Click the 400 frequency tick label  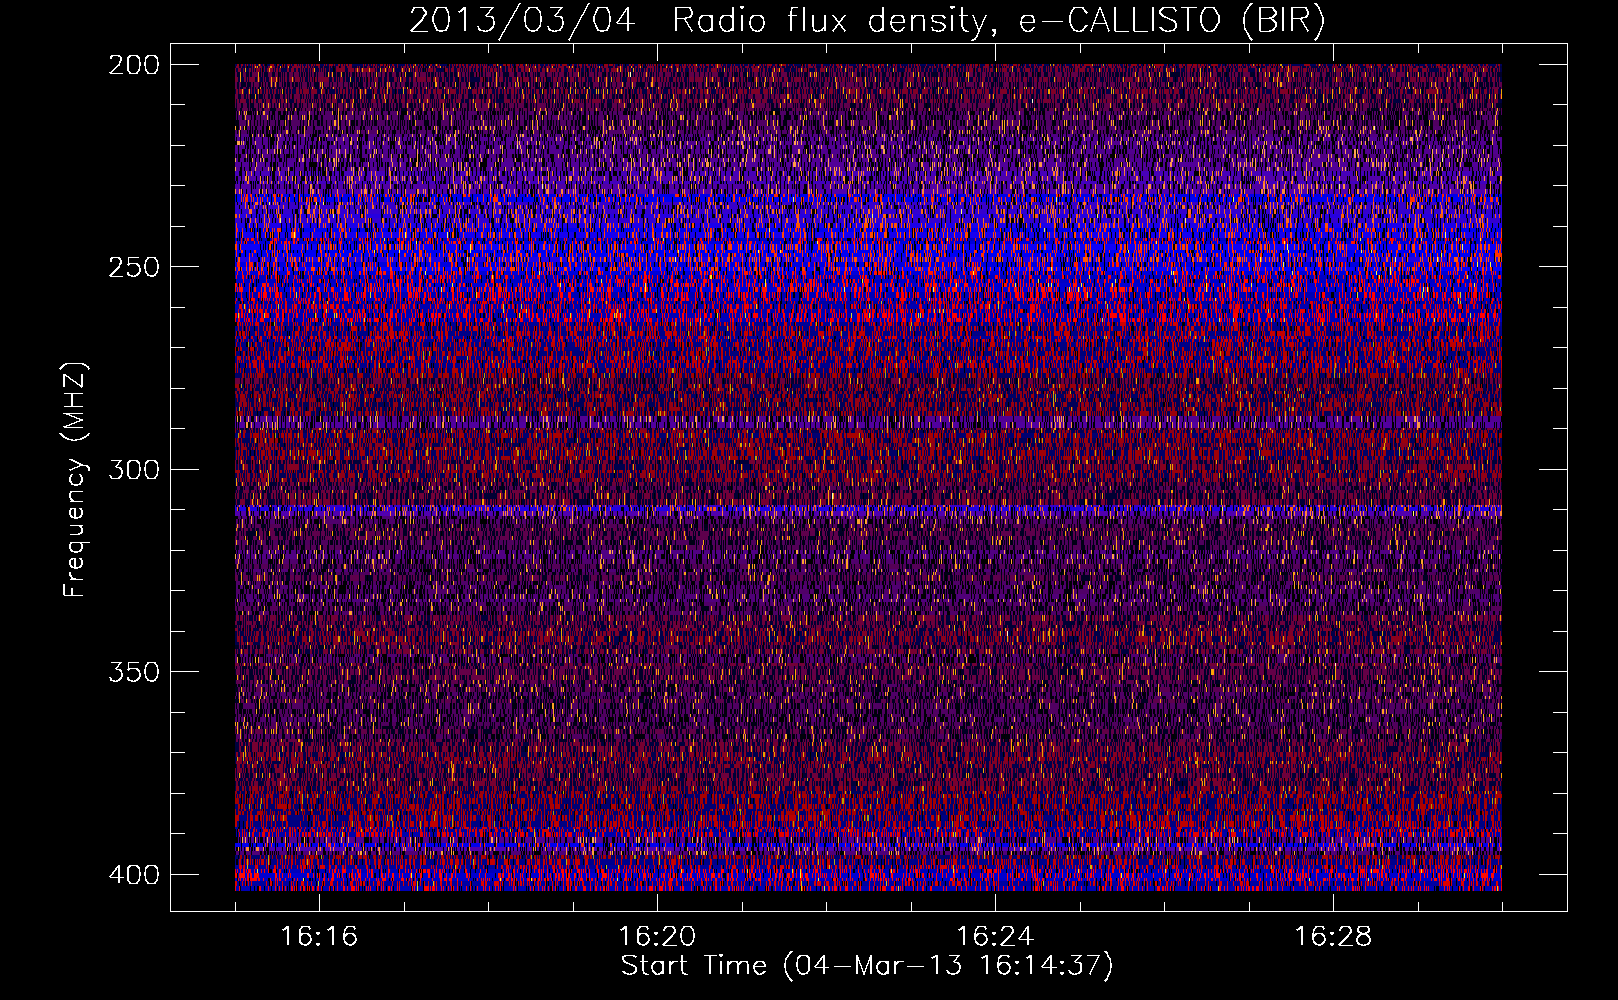[133, 875]
